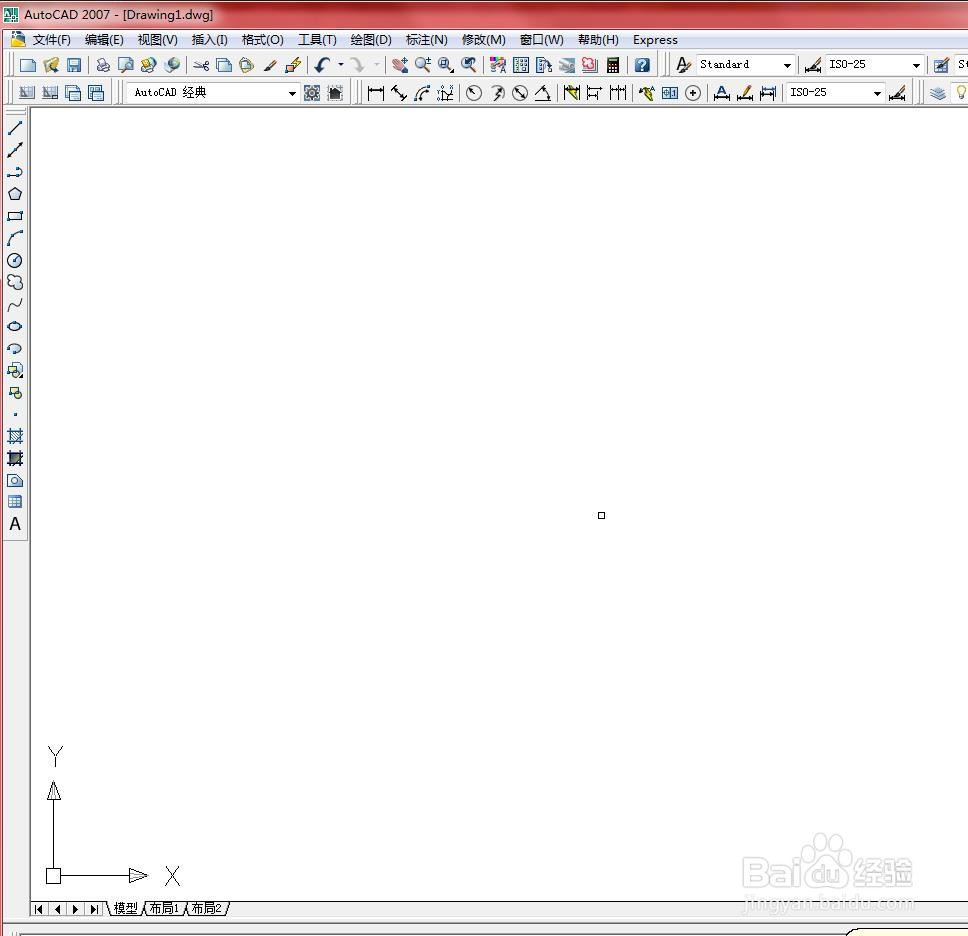Select the Region tool
This screenshot has height=936, width=968.
pyautogui.click(x=15, y=480)
